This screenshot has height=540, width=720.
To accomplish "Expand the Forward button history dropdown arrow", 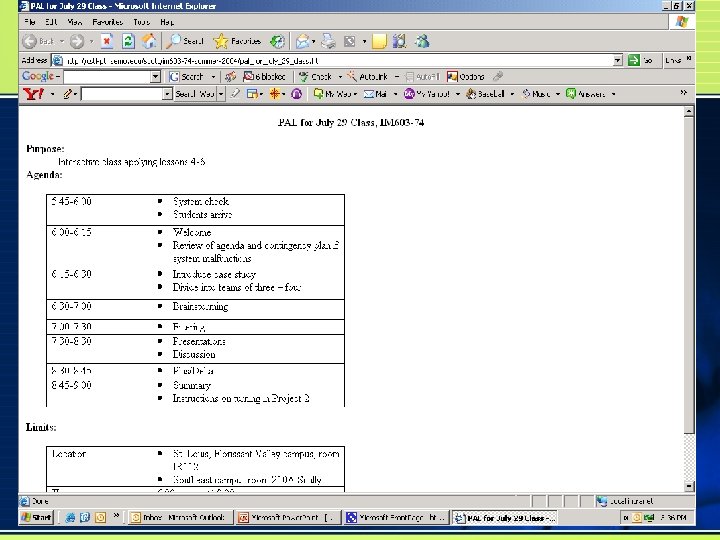I will (91, 41).
